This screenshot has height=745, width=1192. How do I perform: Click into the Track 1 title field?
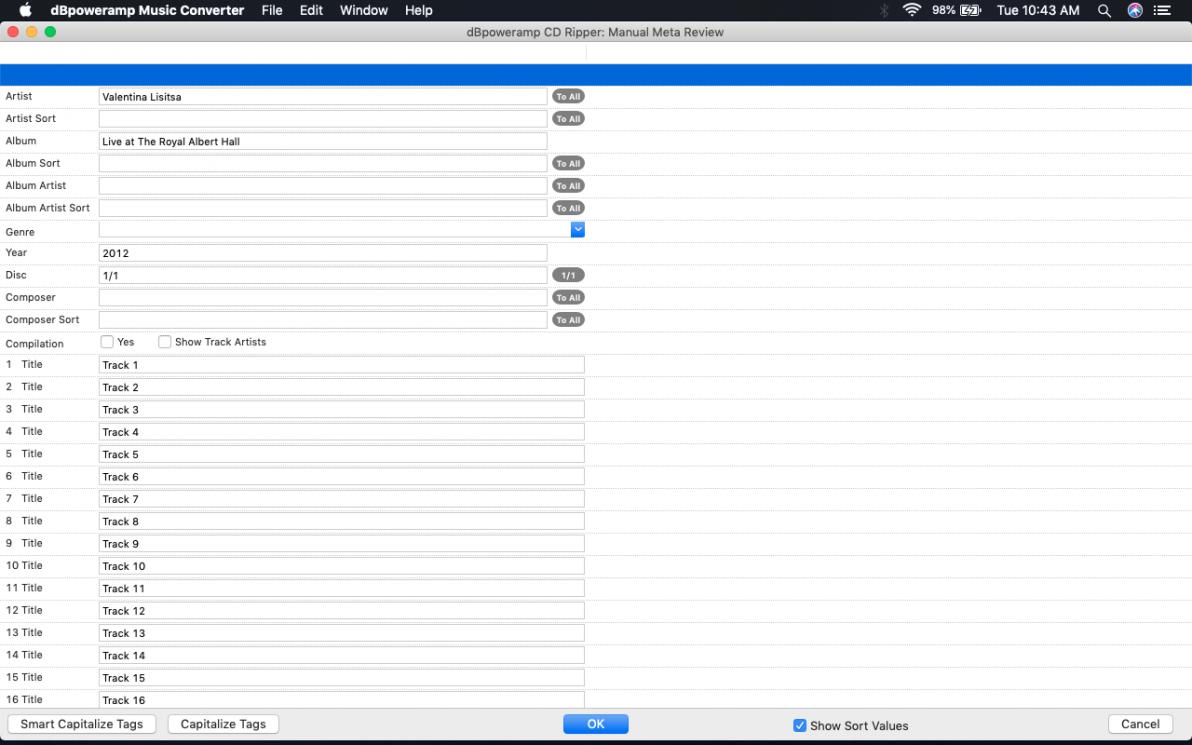[x=341, y=365]
